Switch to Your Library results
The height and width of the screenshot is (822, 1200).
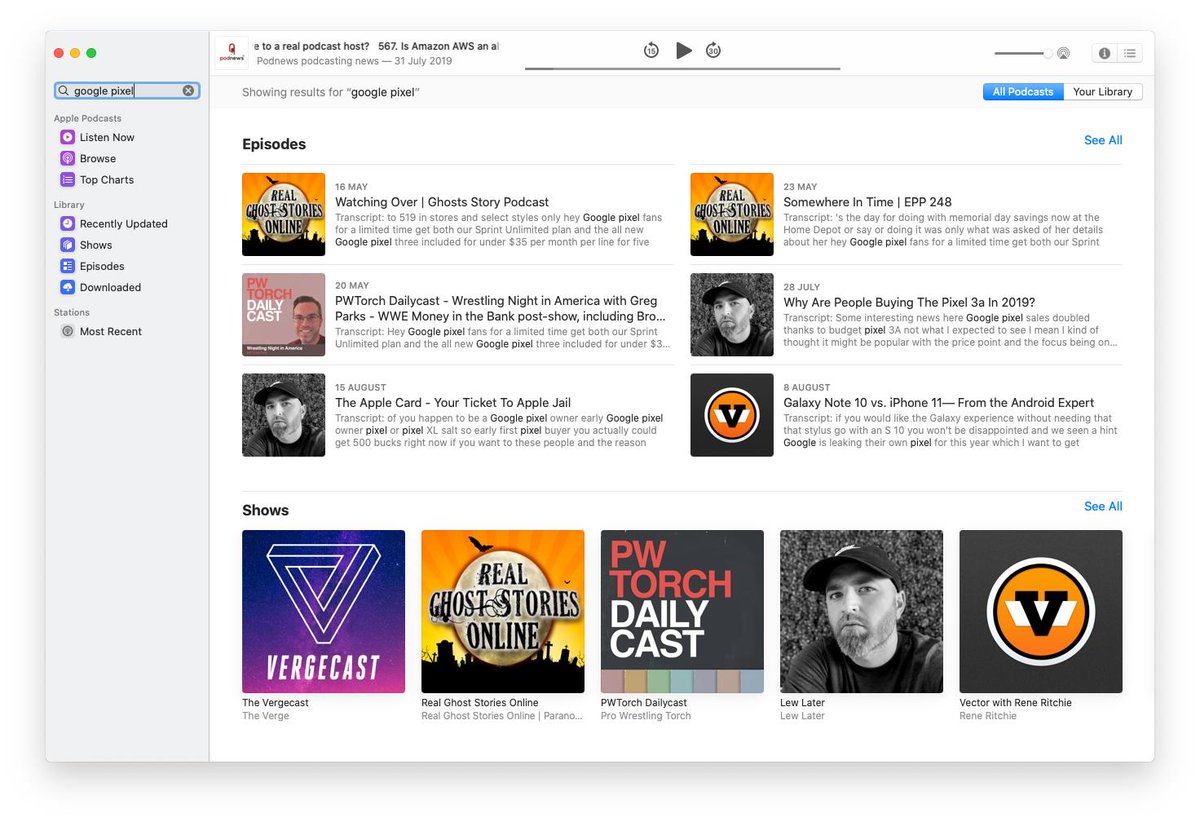(1103, 91)
